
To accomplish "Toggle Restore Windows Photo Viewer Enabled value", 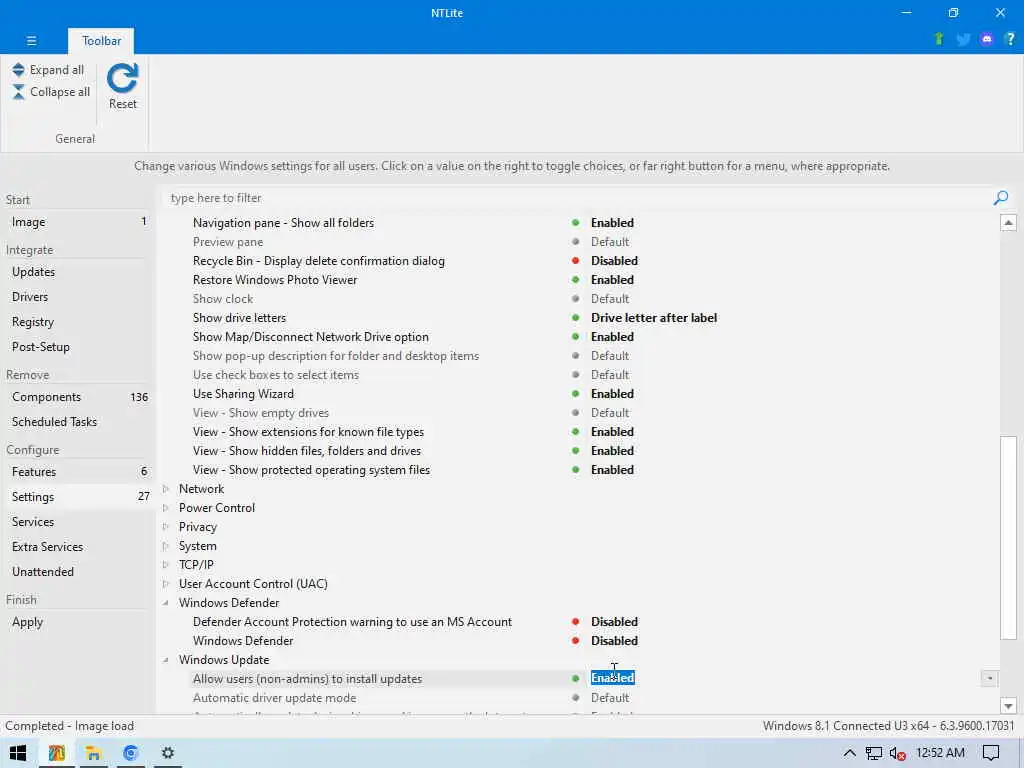I will click(612, 280).
